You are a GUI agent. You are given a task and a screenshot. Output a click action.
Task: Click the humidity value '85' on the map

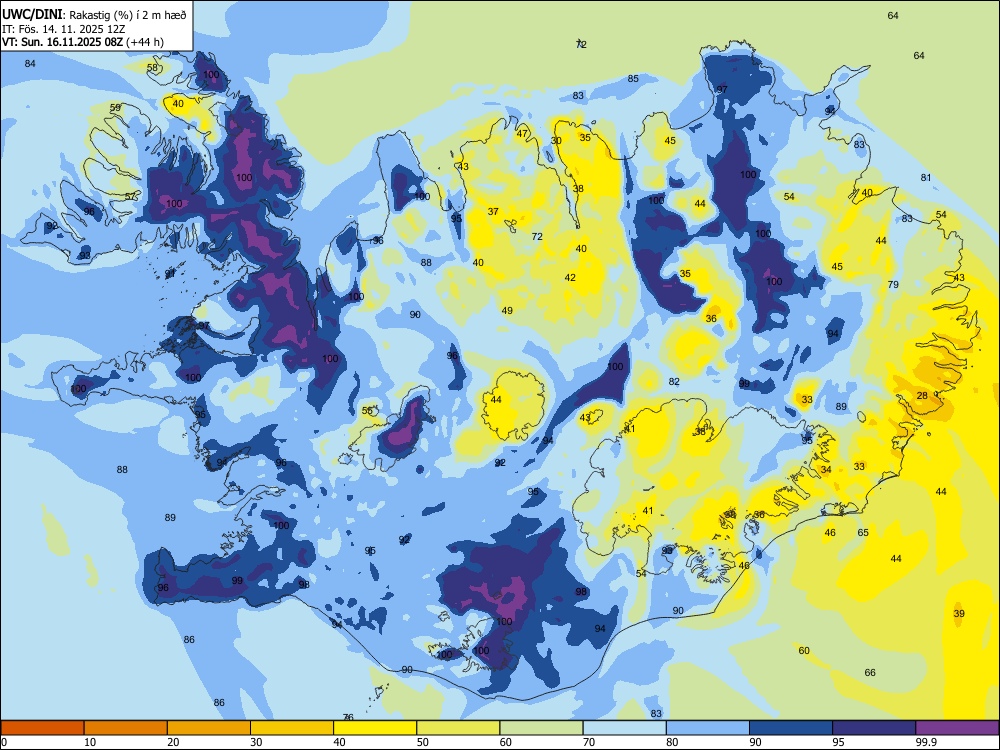[x=633, y=78]
